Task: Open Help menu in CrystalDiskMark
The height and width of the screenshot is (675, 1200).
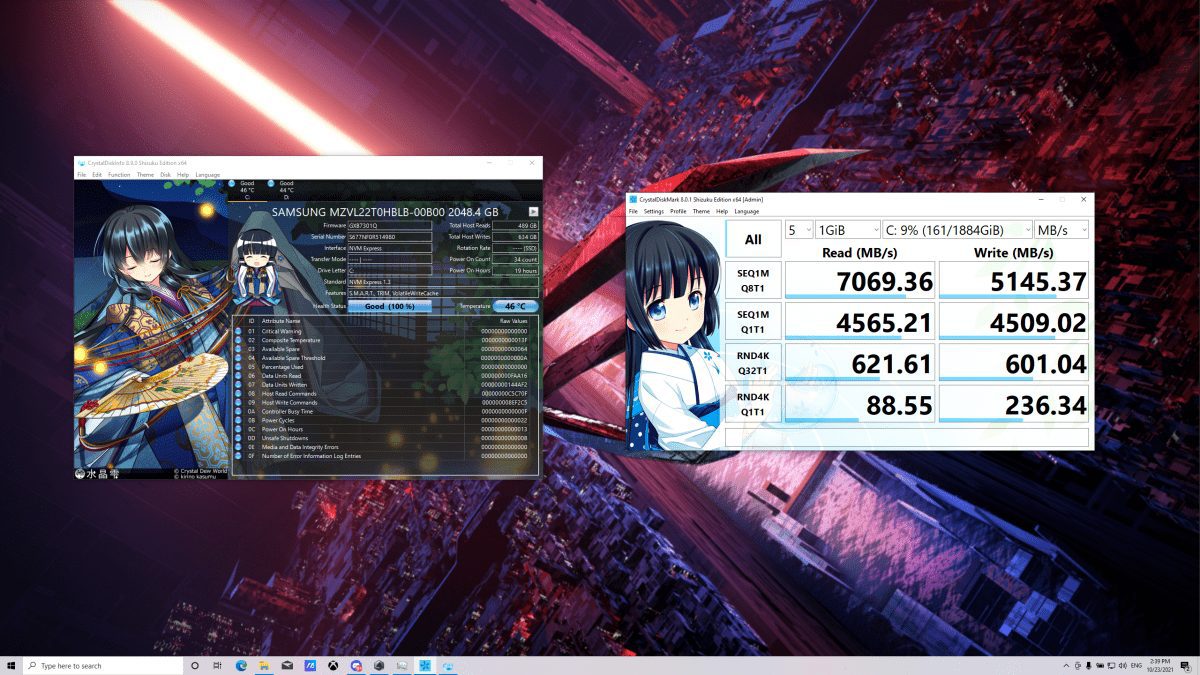Action: 723,211
